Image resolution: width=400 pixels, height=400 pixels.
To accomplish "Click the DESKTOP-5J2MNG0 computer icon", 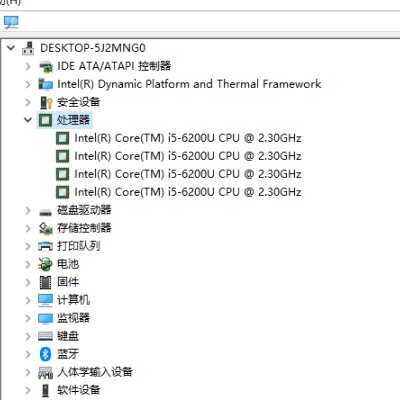I will pyautogui.click(x=28, y=48).
